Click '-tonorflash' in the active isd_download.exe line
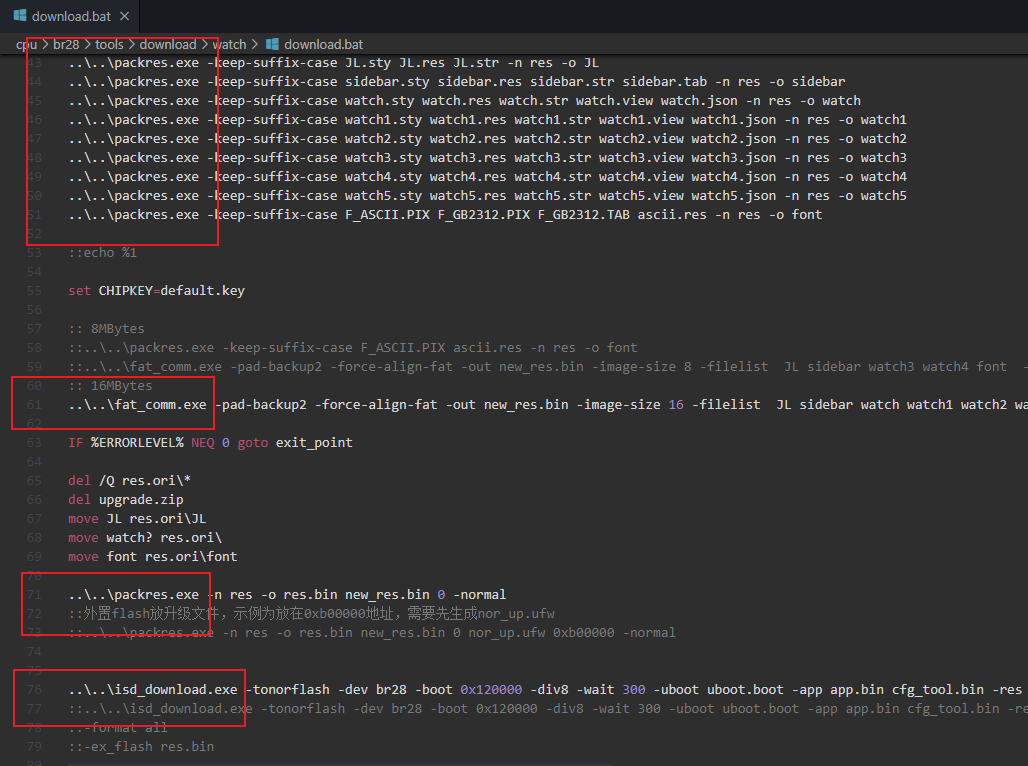The width and height of the screenshot is (1028, 766). [287, 690]
